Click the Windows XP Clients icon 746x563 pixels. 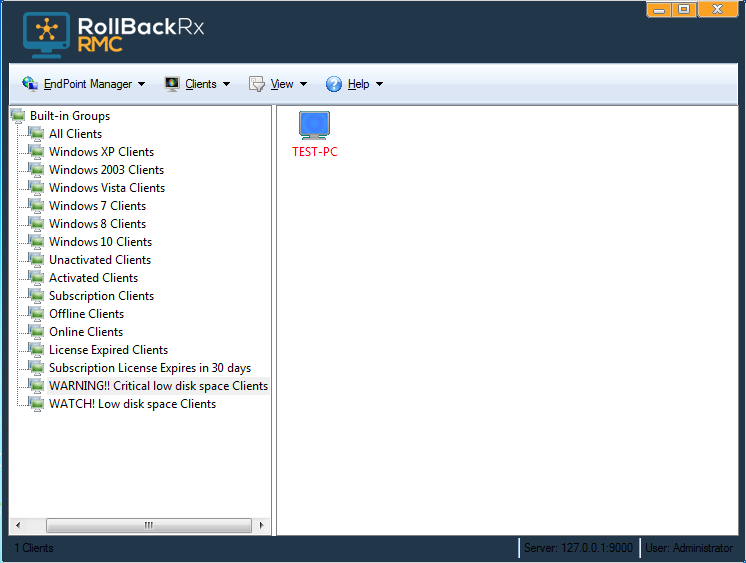(x=36, y=152)
